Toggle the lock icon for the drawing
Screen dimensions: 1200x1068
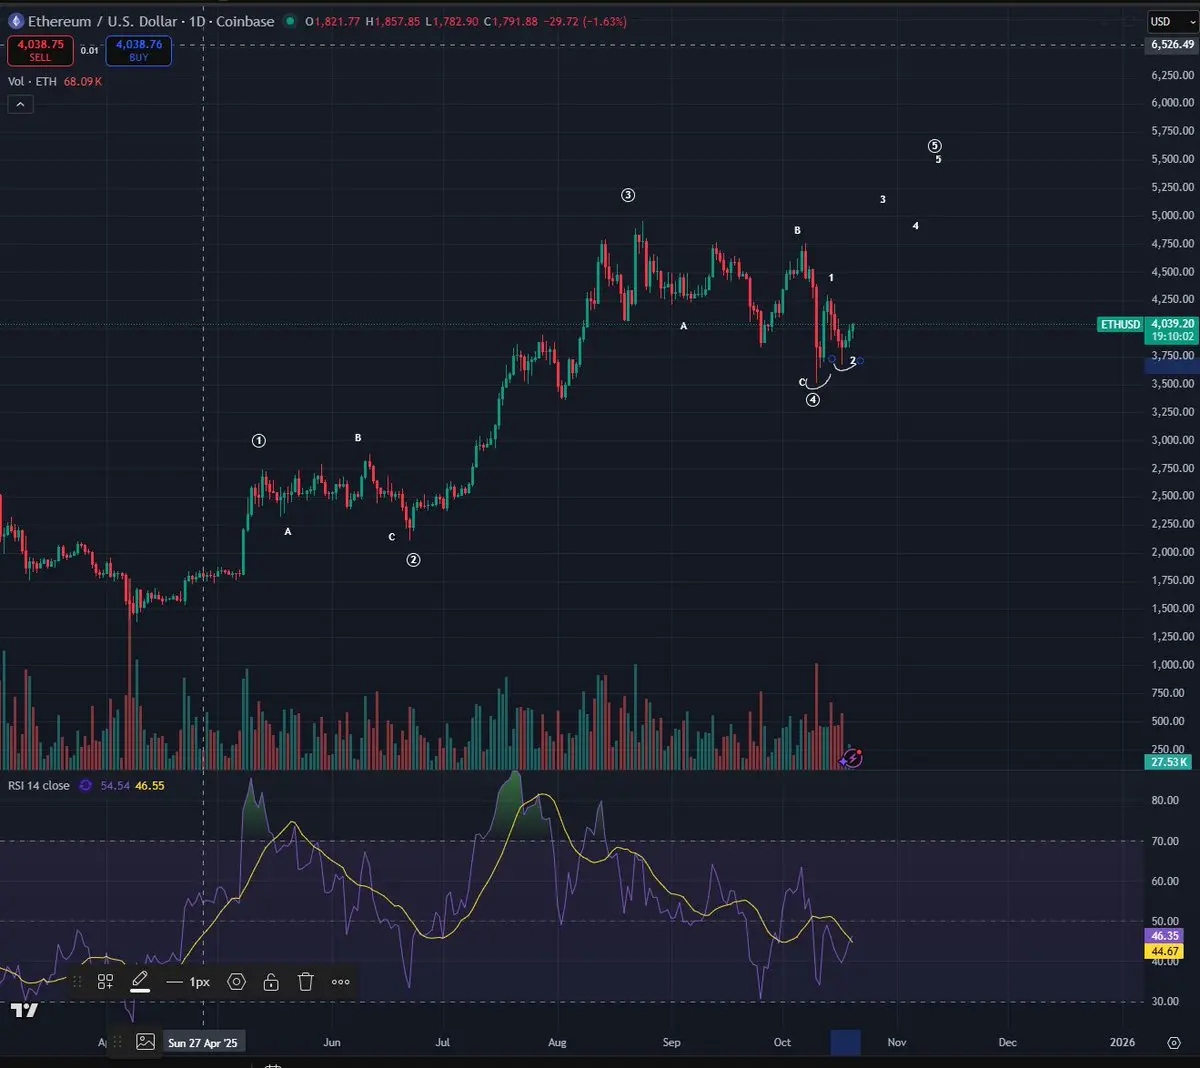(271, 982)
